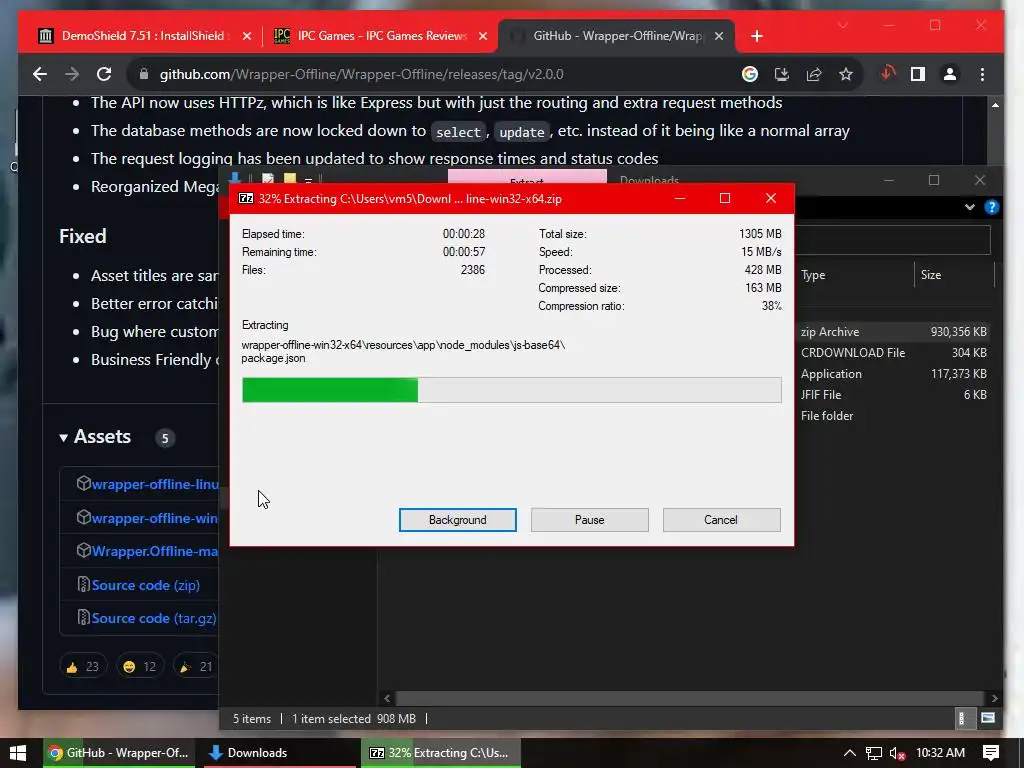Switch Explorer to large icons view
Image resolution: width=1024 pixels, height=768 pixels.
(x=988, y=718)
